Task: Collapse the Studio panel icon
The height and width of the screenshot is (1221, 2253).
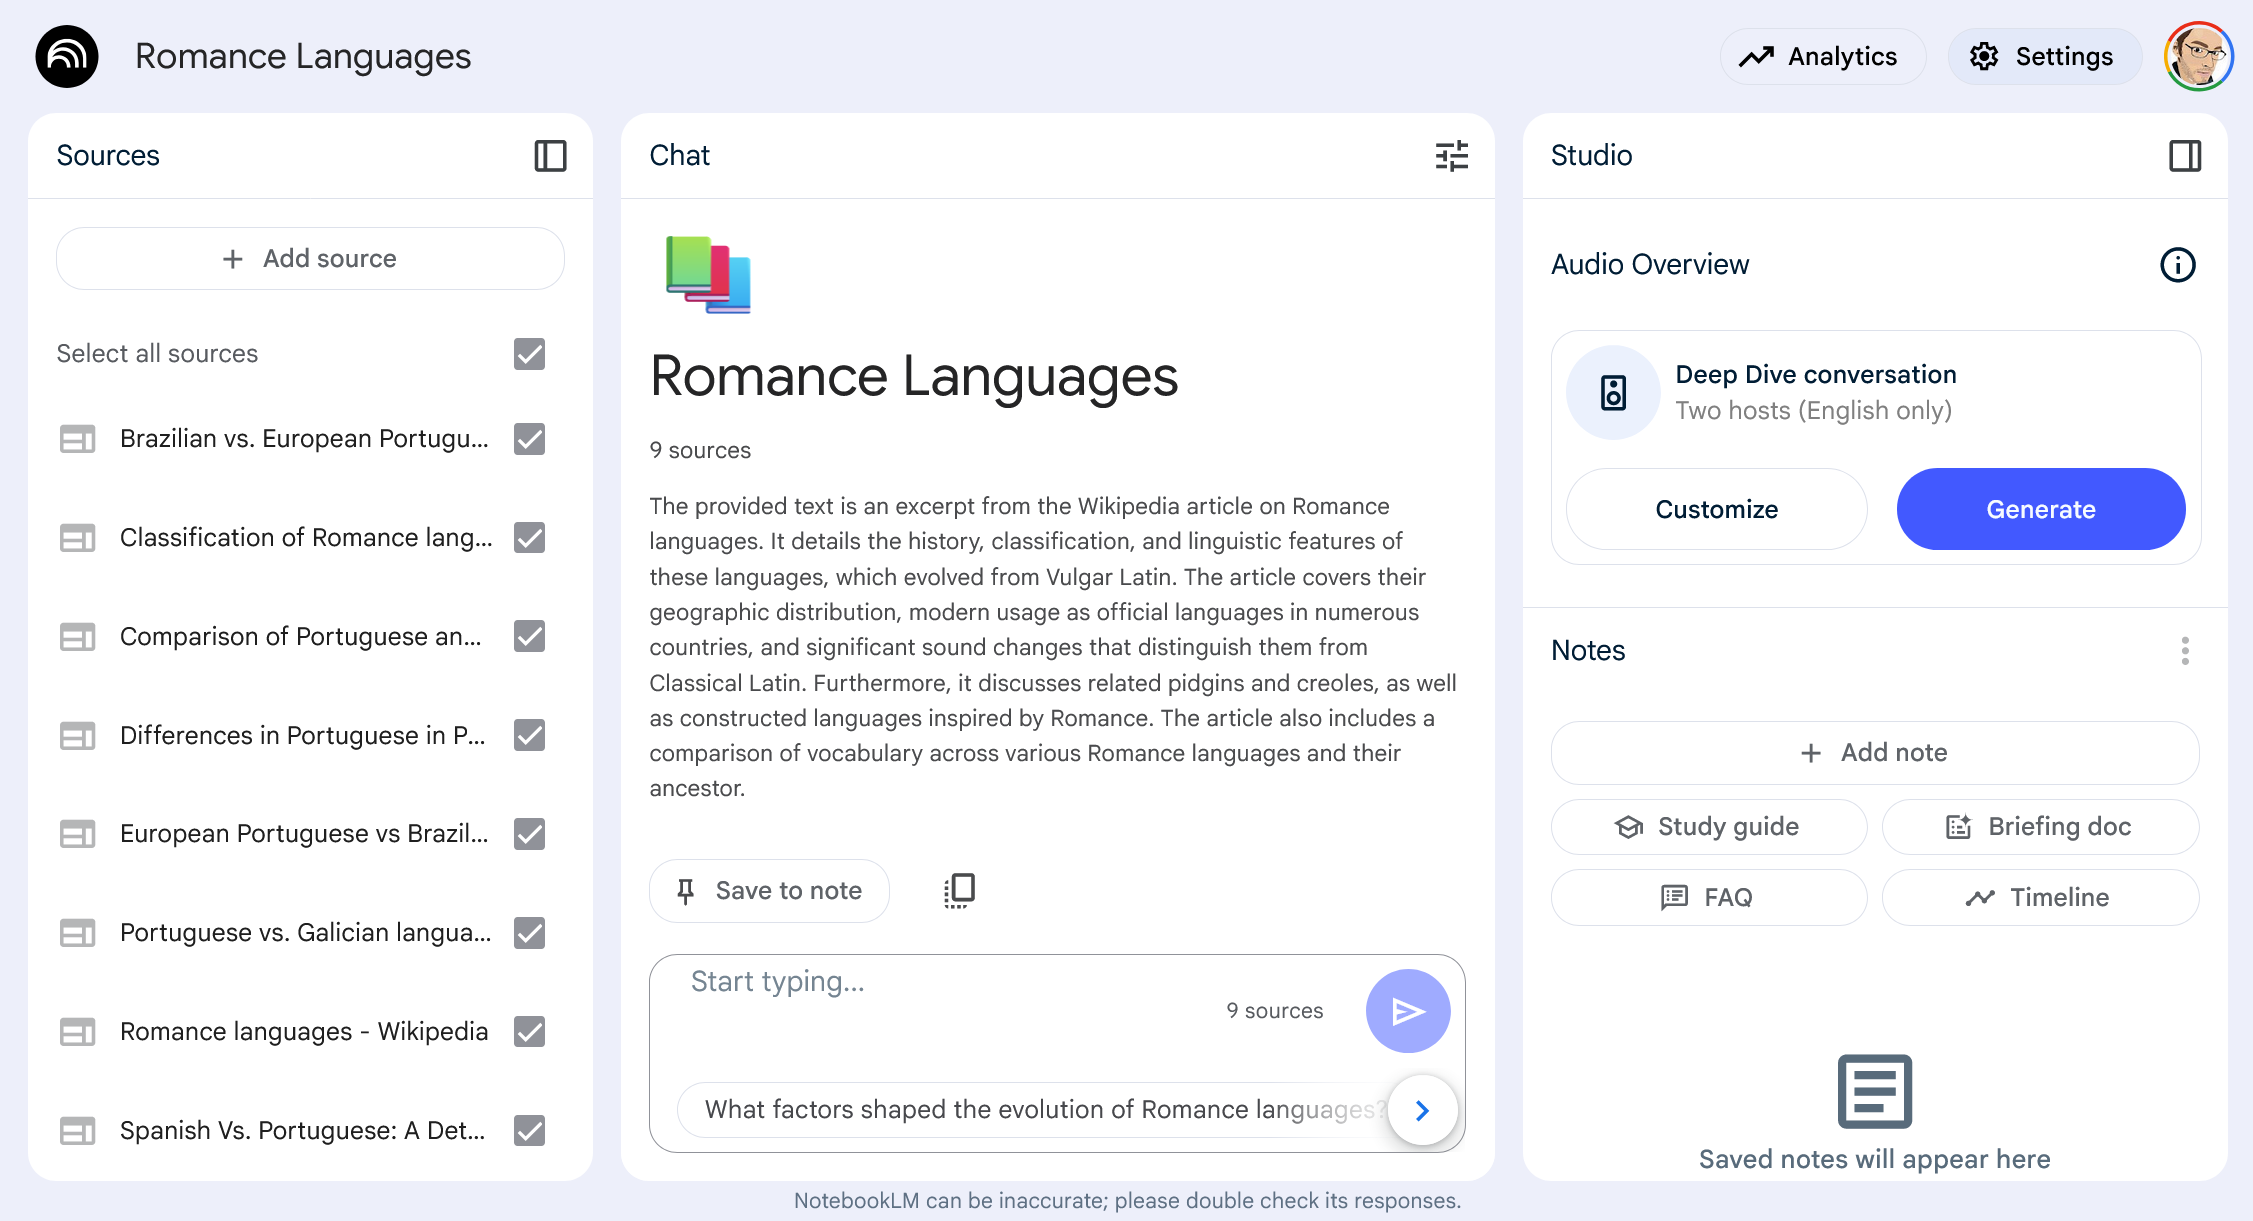Action: coord(2184,156)
